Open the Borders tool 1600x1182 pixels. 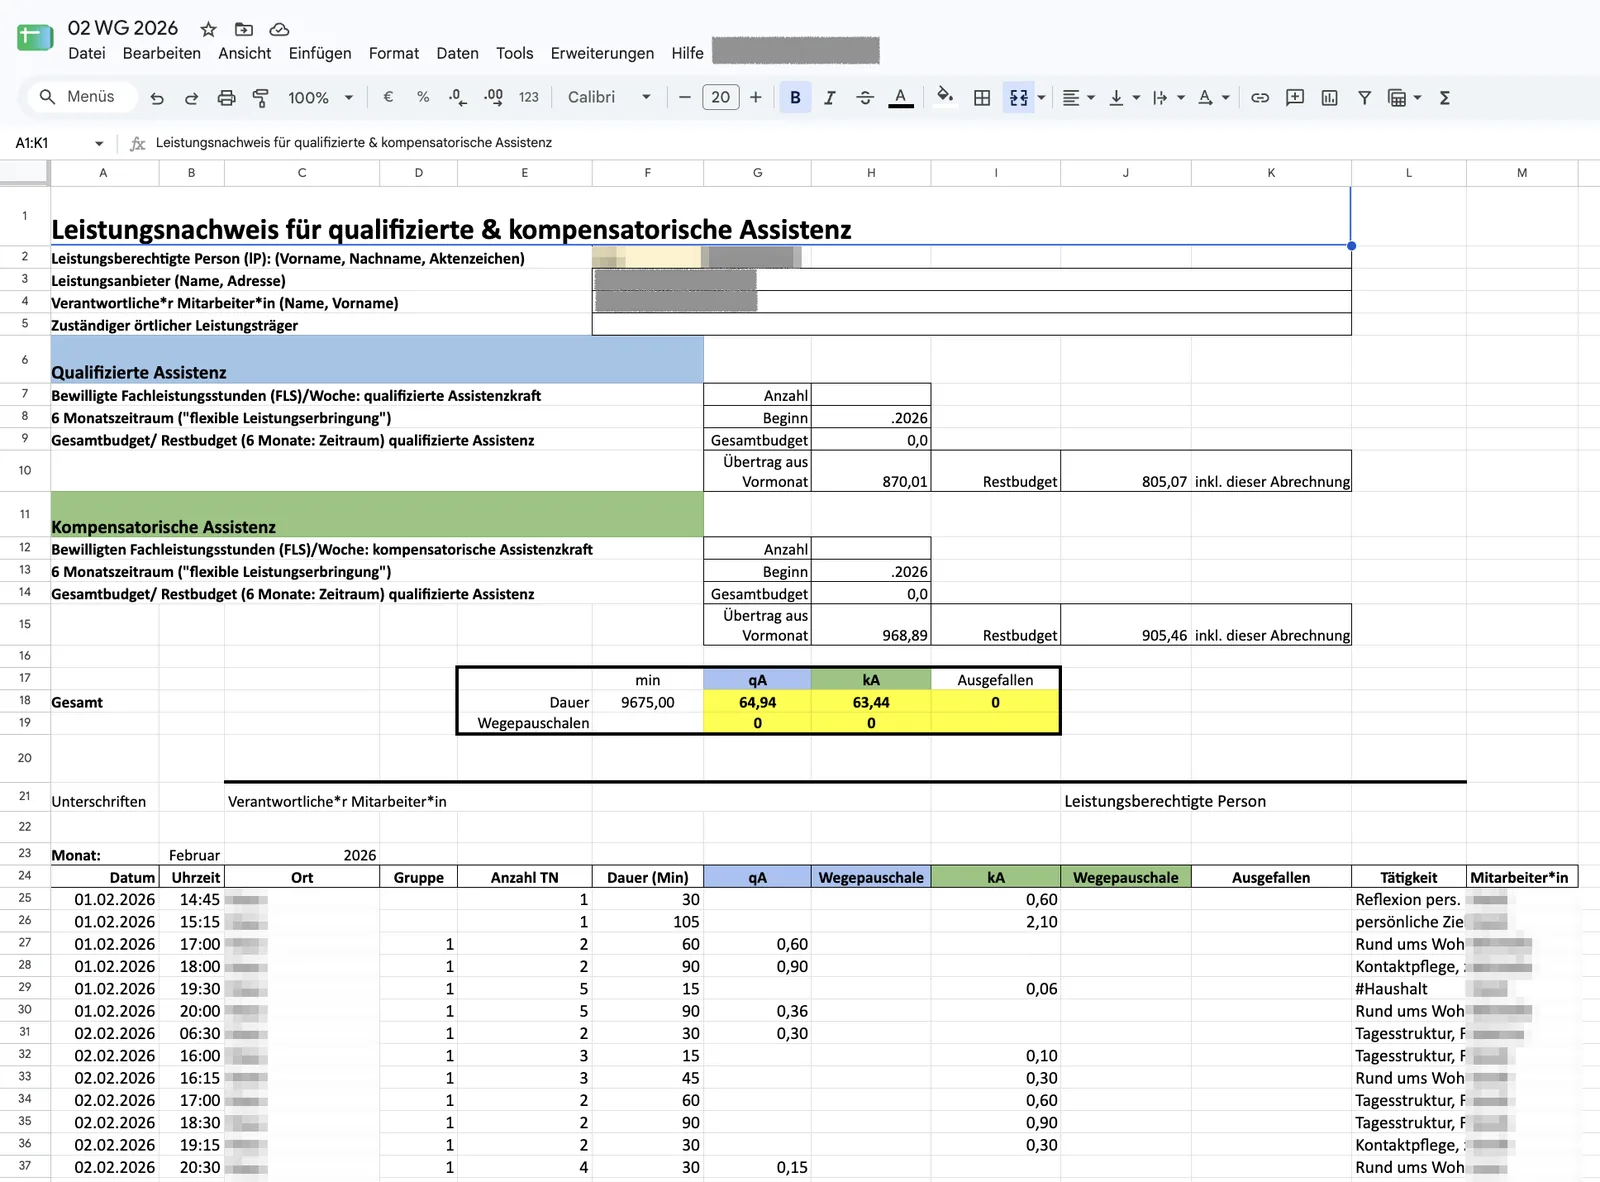(x=982, y=97)
